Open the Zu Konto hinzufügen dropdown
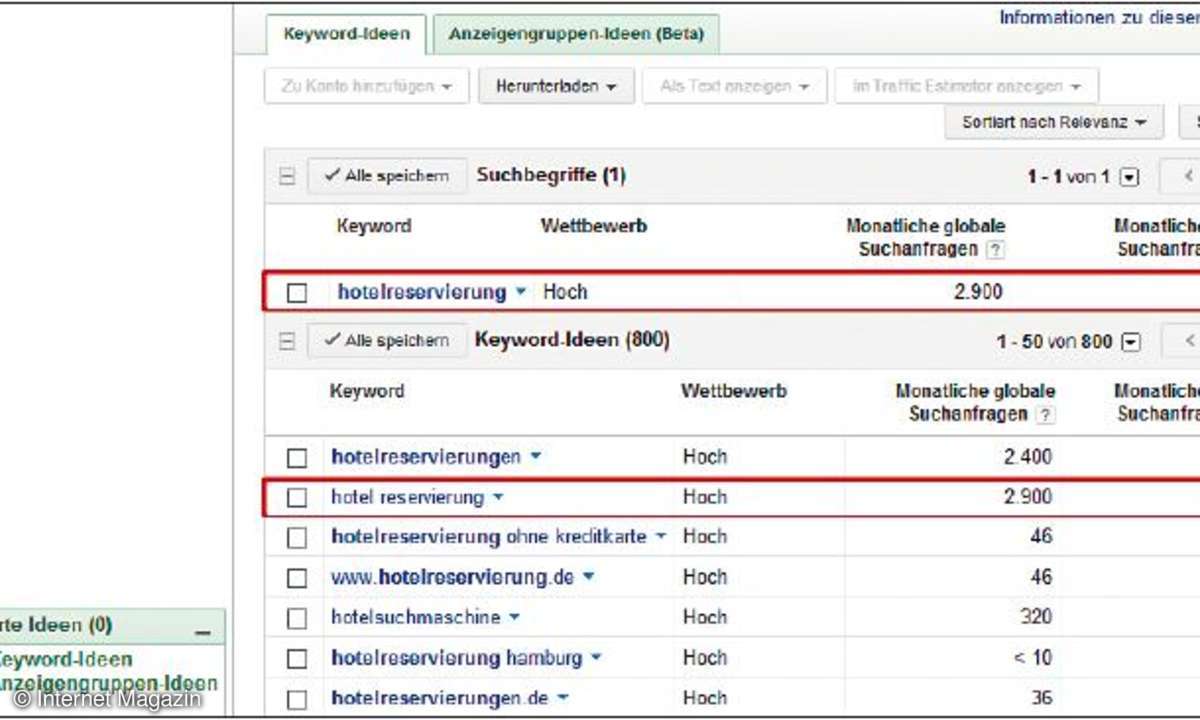1200x720 pixels. [367, 86]
